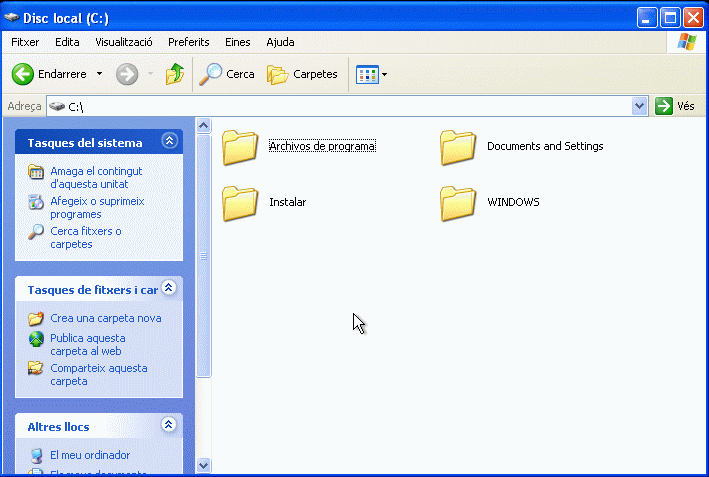Collapse the Tasques de fitxers panel

[169, 289]
